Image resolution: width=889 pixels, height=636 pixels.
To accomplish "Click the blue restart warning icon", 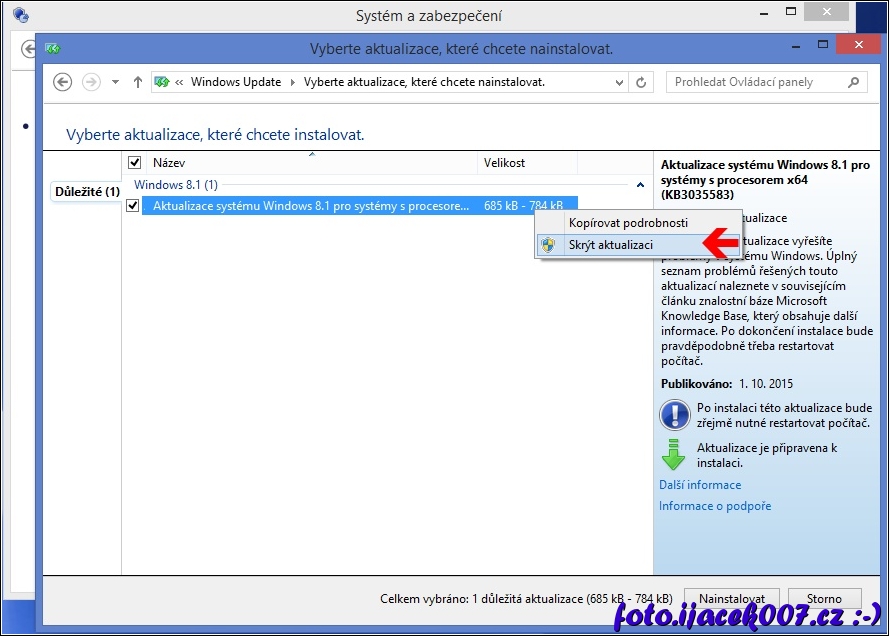I will pos(674,415).
